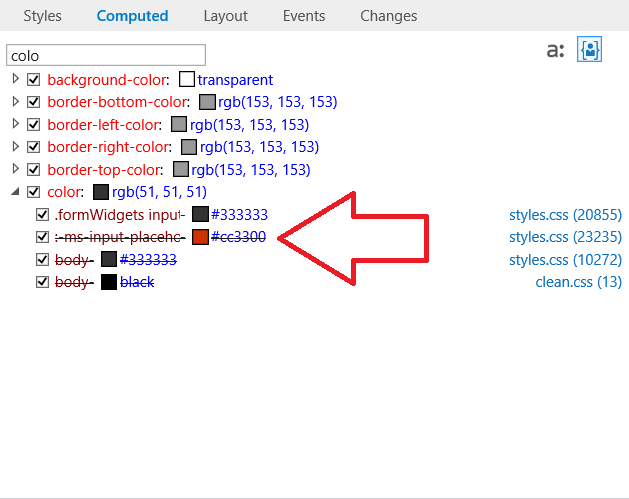The image size is (629, 499).
Task: Uncheck the border-left-color checkbox
Action: click(33, 124)
